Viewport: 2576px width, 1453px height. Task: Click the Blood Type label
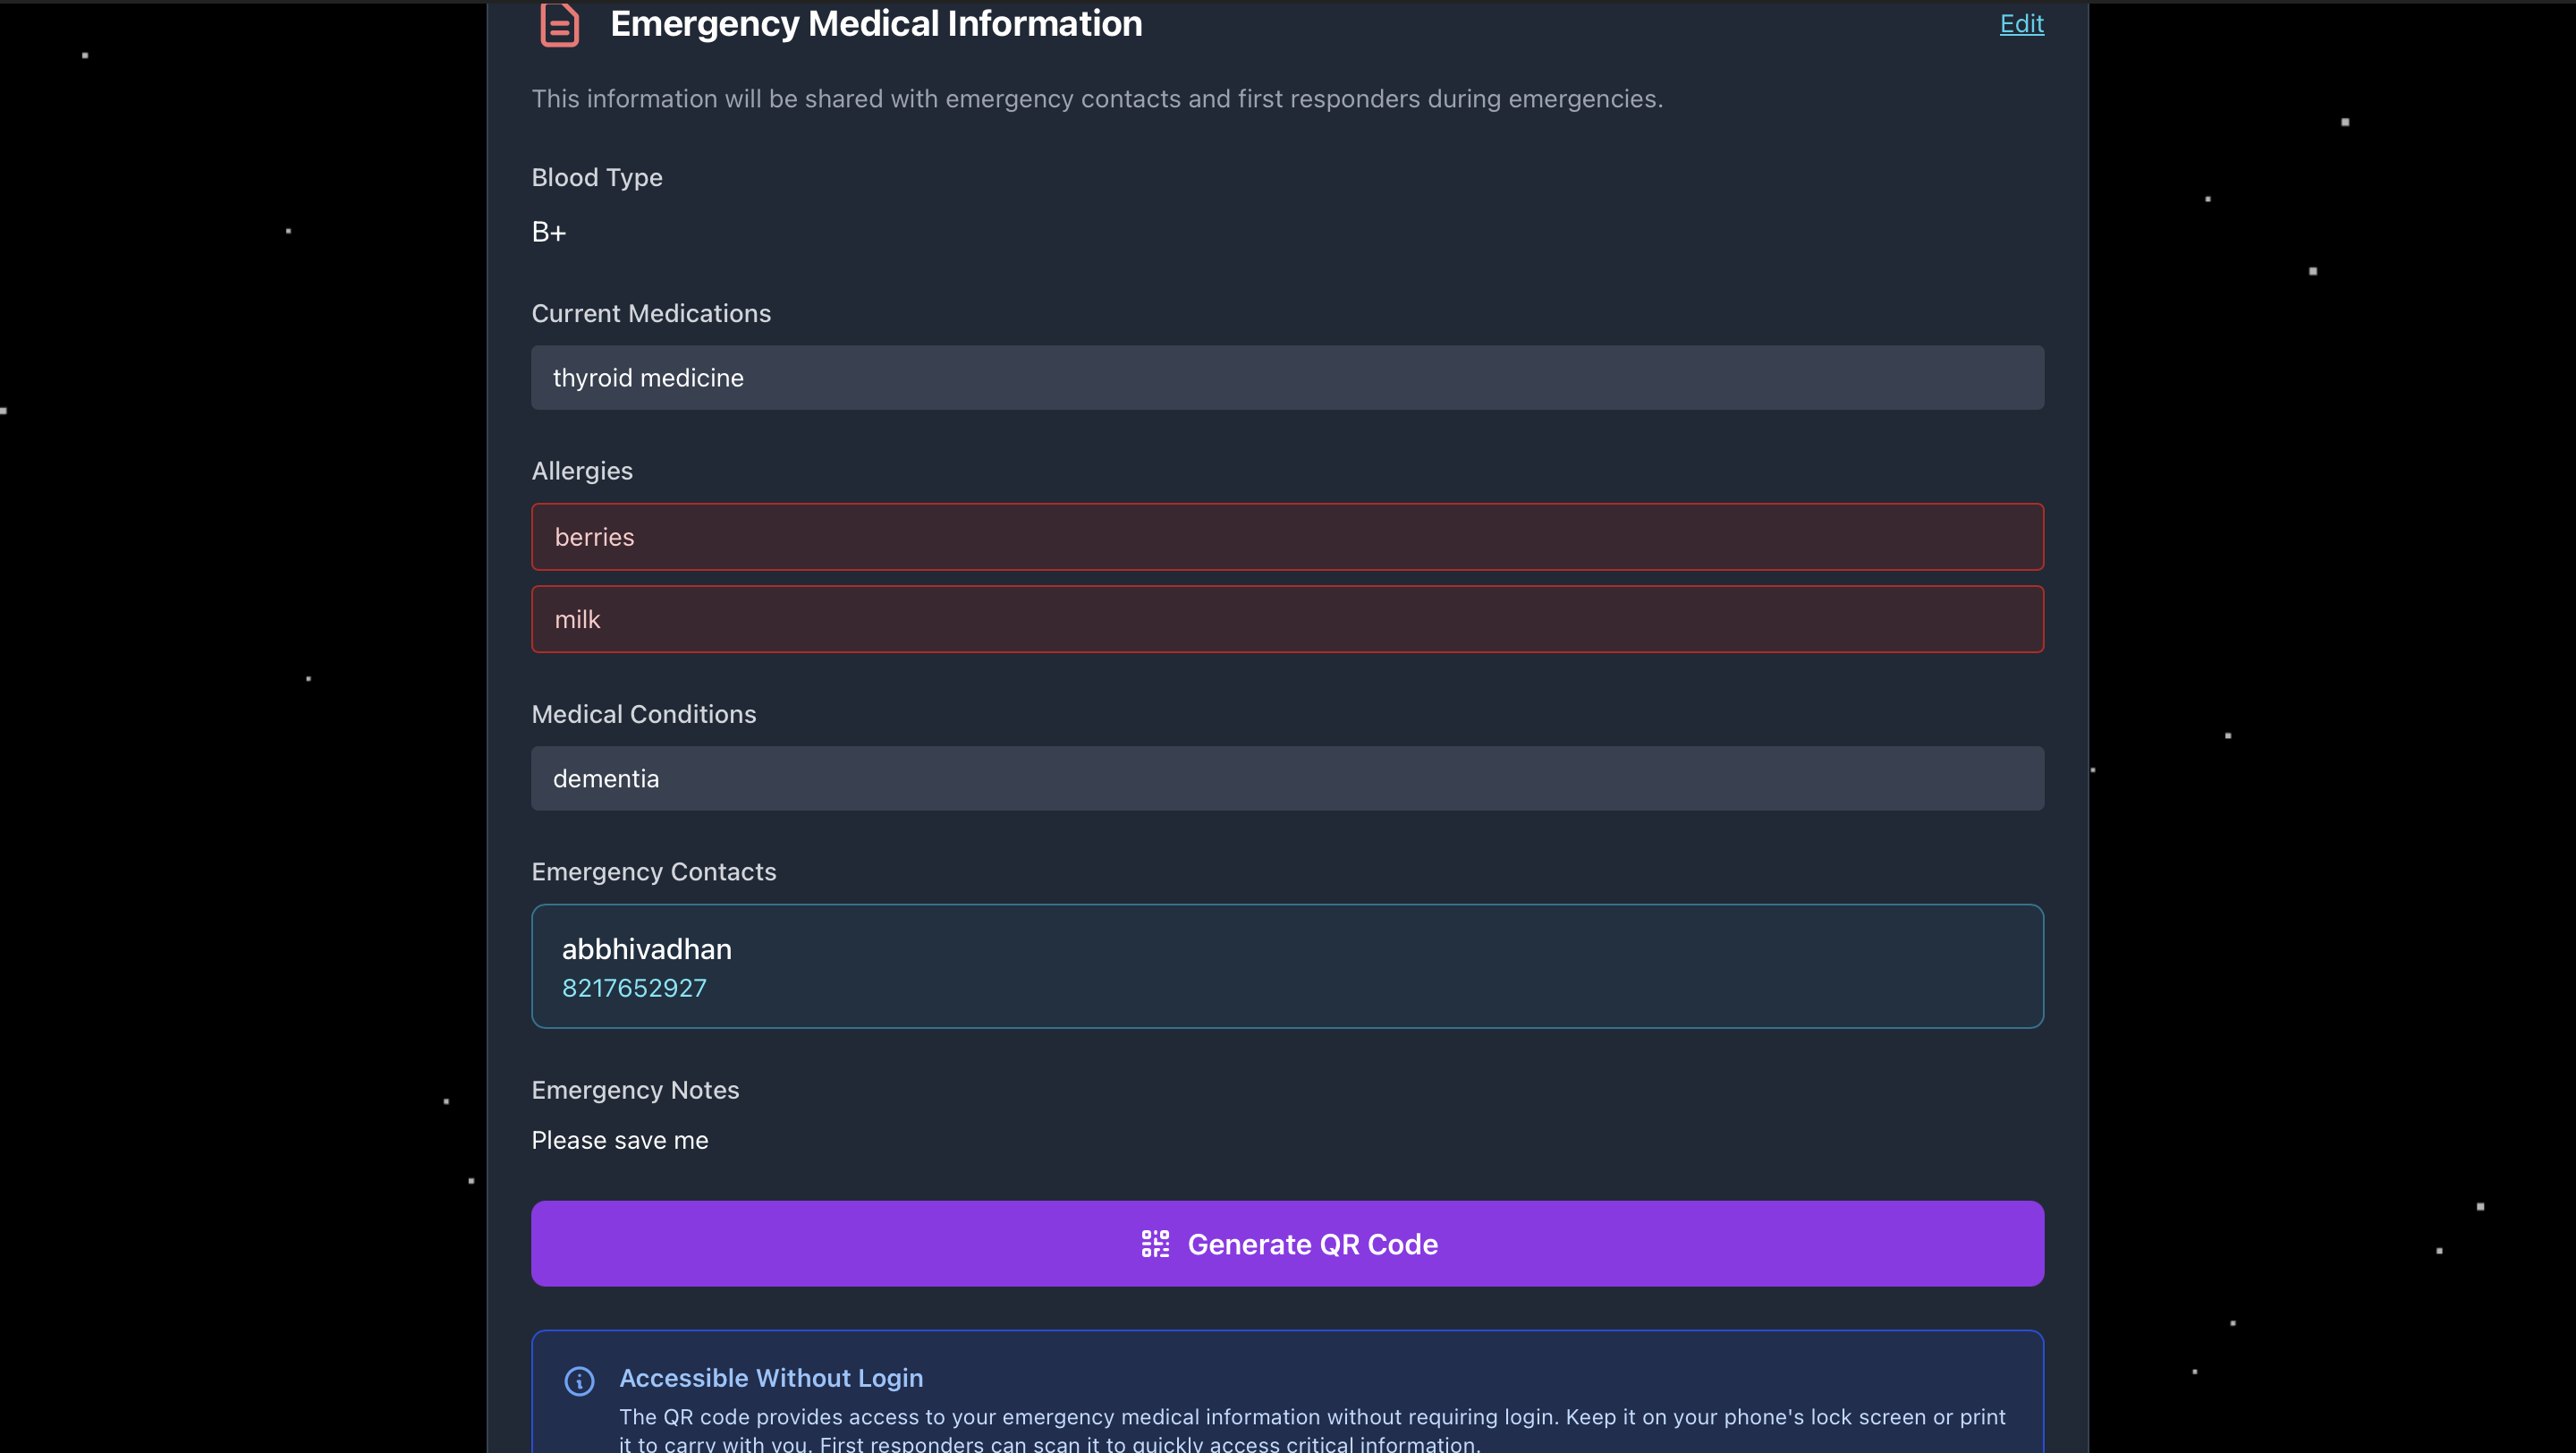click(596, 177)
